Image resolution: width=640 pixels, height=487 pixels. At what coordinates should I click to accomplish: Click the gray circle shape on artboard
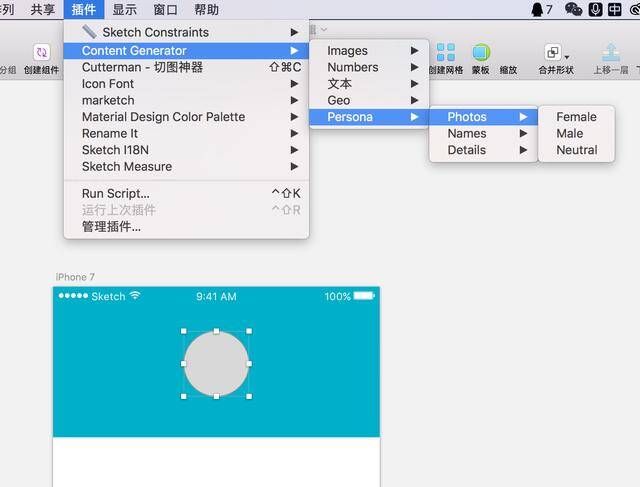(216, 363)
